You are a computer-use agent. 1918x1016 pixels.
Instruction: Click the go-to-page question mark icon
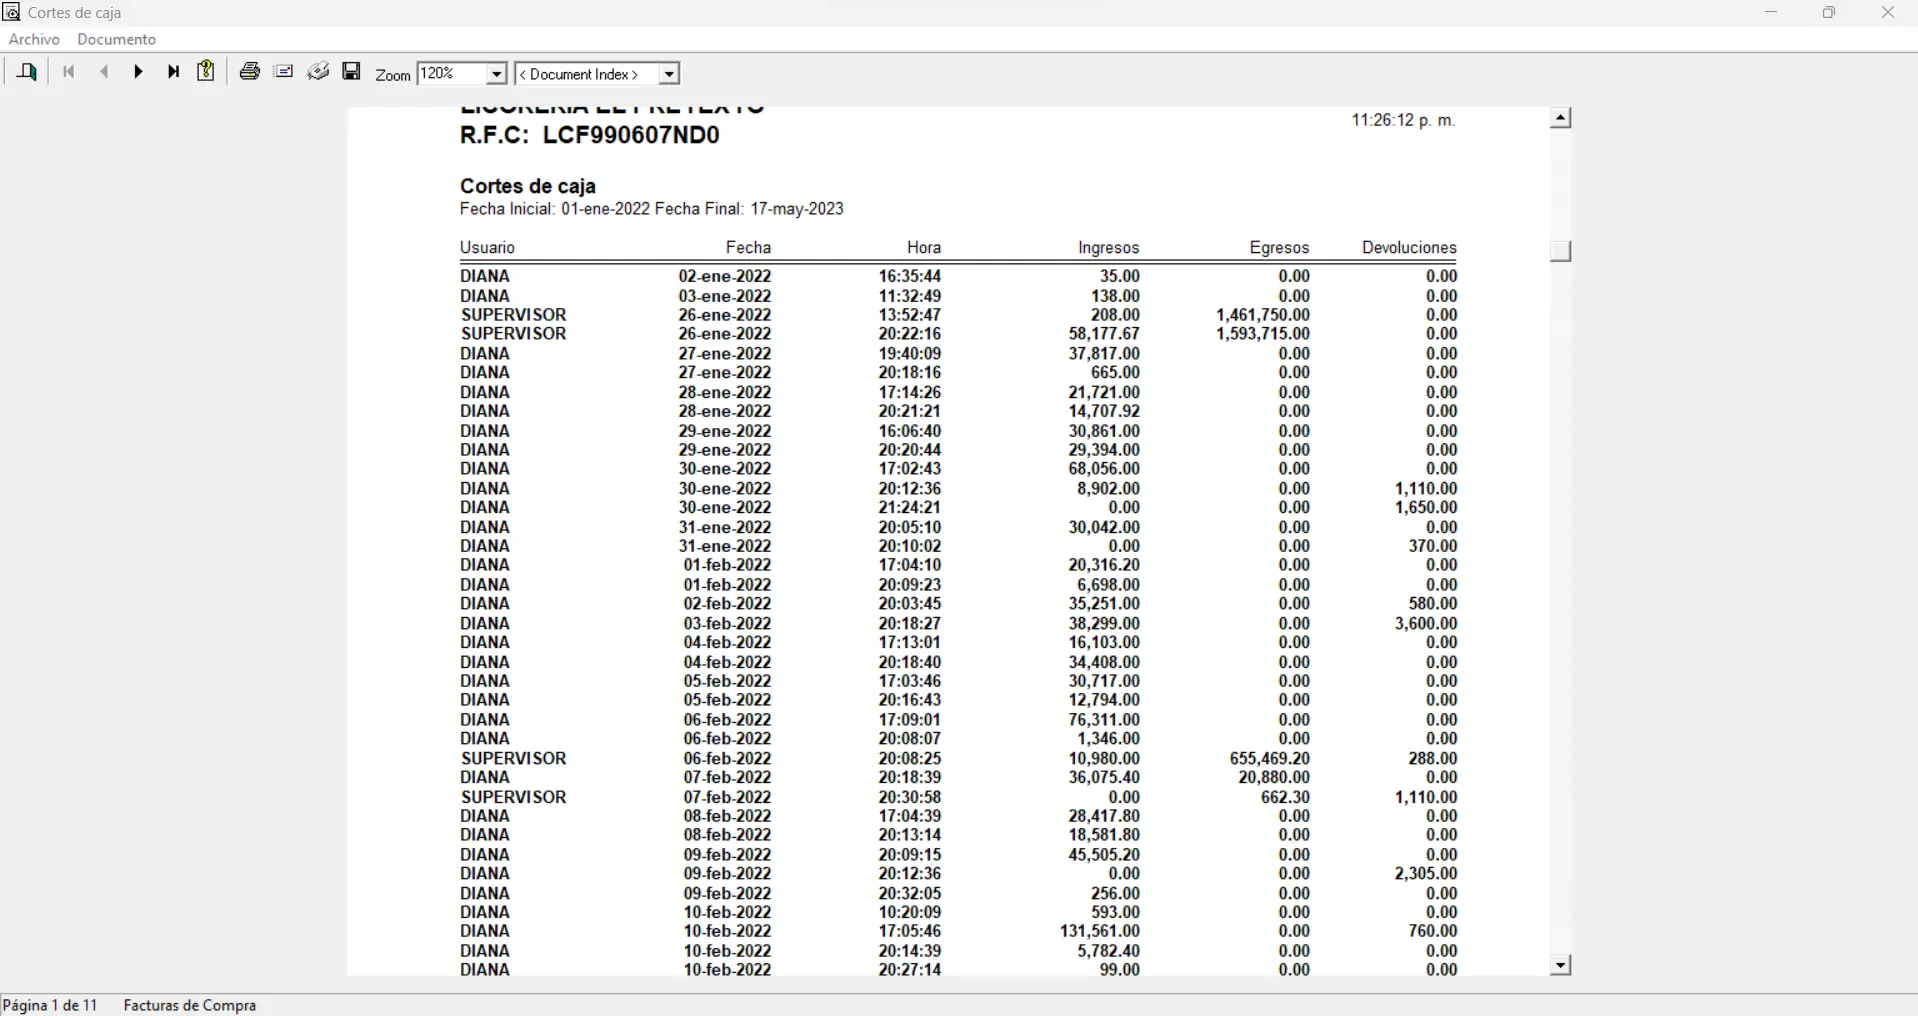pyautogui.click(x=206, y=72)
